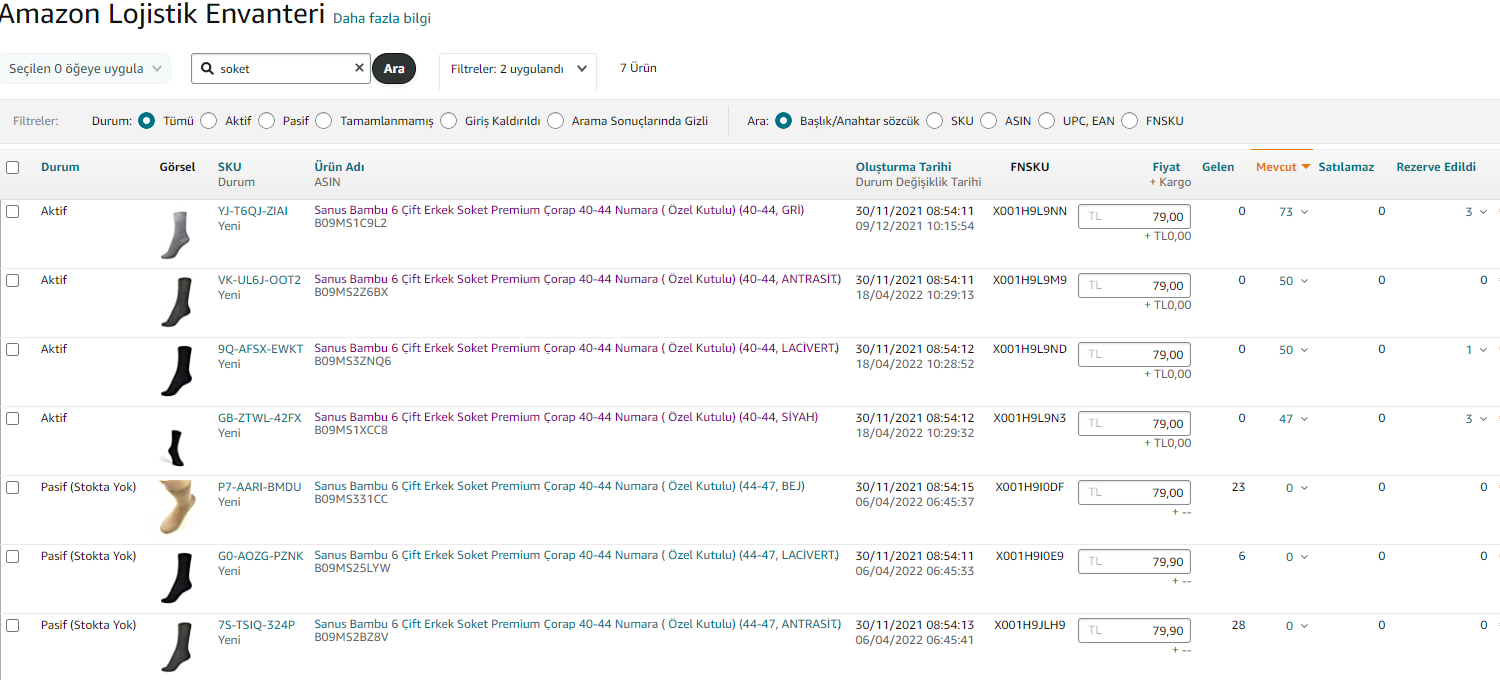Edit price field for GB-ZTWL-42FX
The image size is (1500, 680).
point(1134,424)
